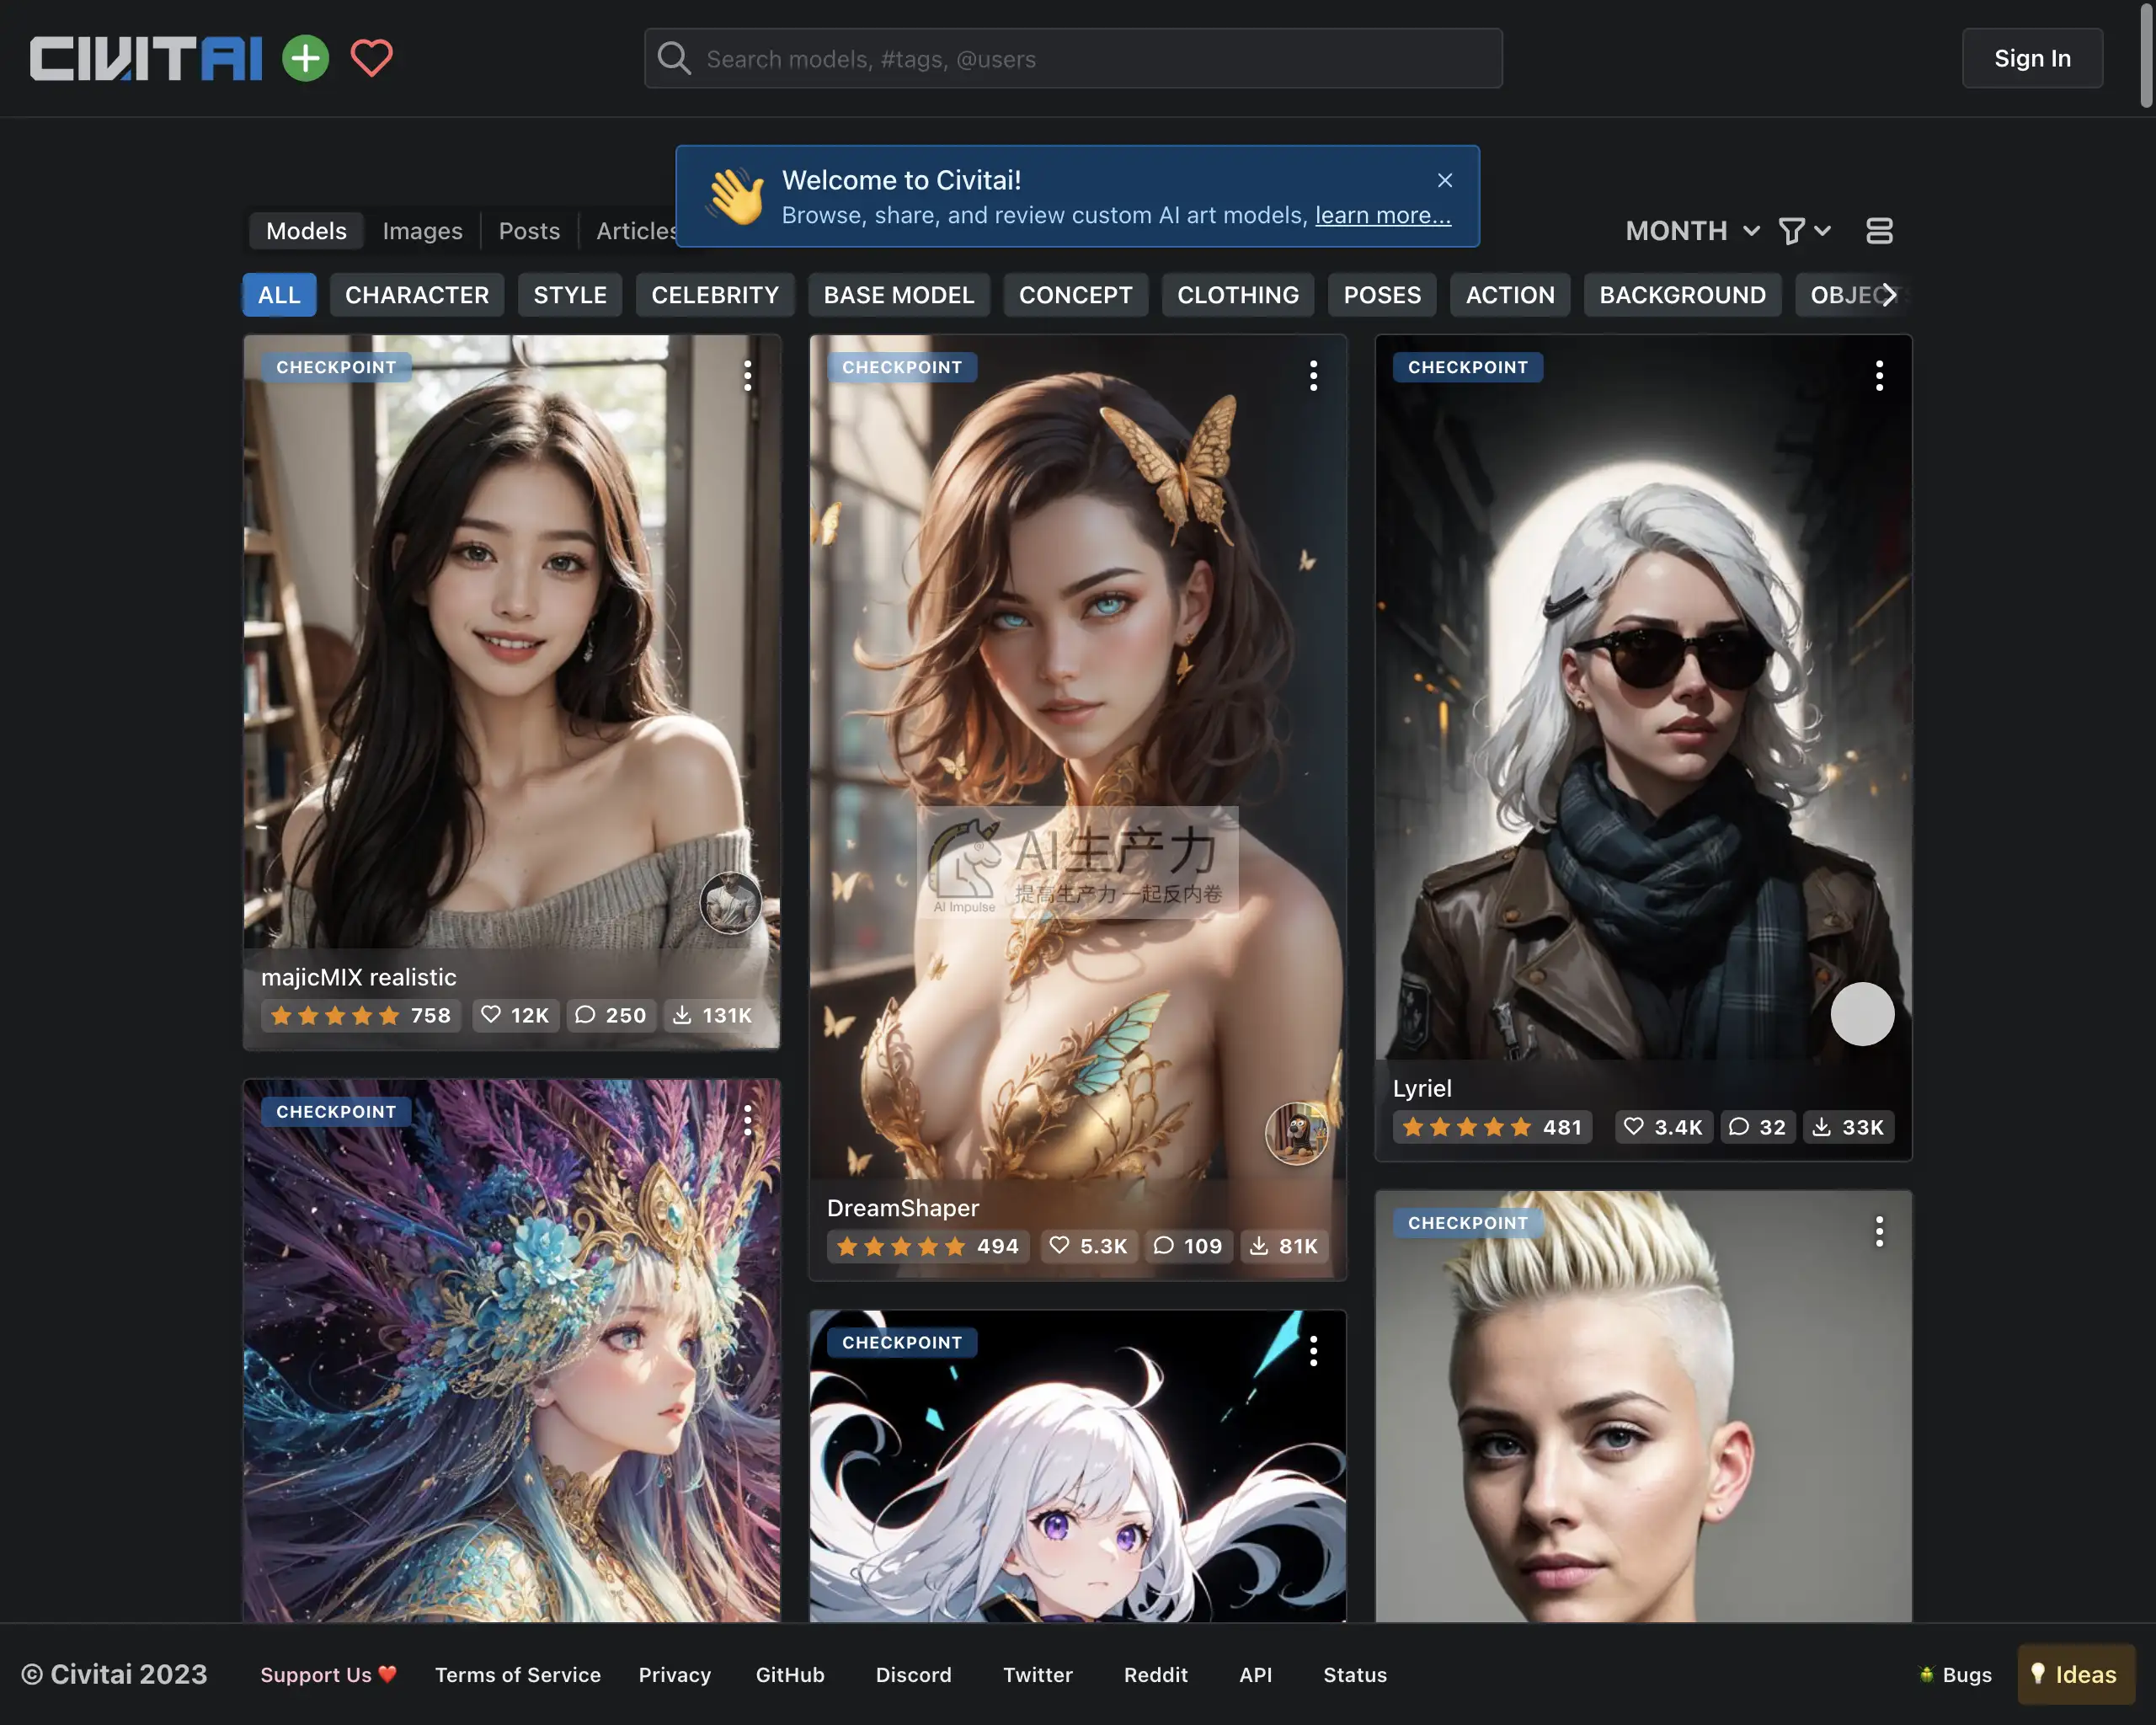Select the CONCEPT category chip
Screen dimensions: 2156x1725
[1076, 295]
